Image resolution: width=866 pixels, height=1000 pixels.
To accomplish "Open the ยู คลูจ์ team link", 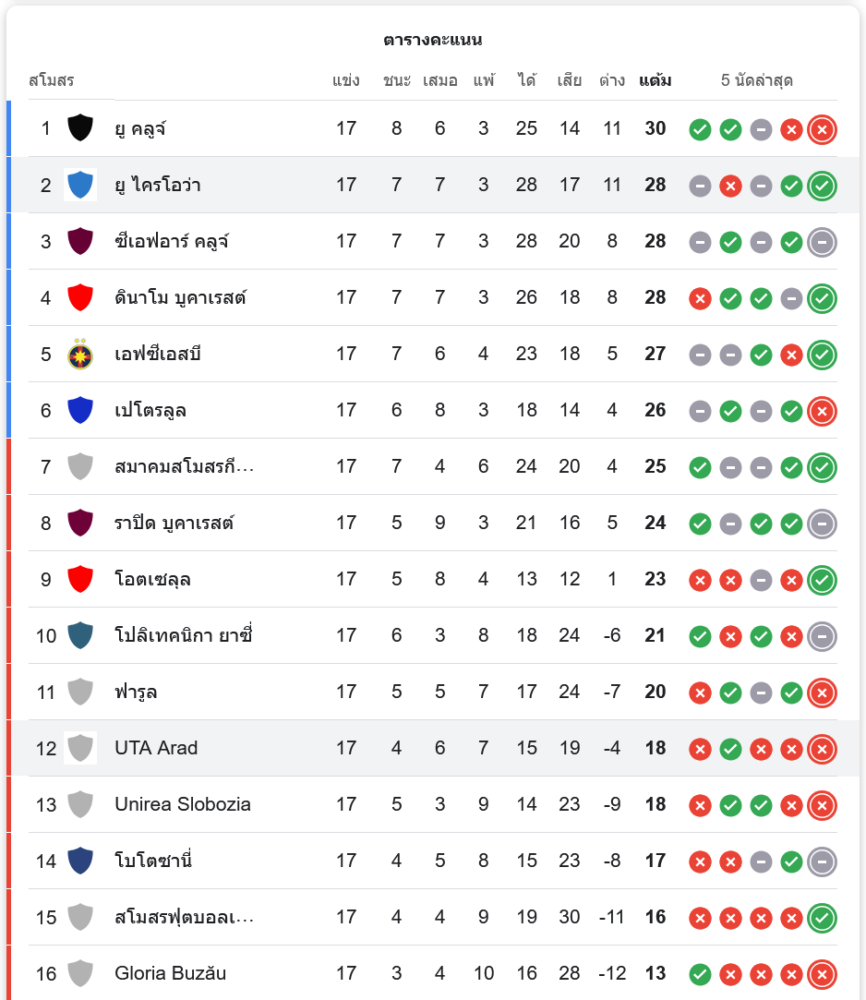I will (x=140, y=128).
